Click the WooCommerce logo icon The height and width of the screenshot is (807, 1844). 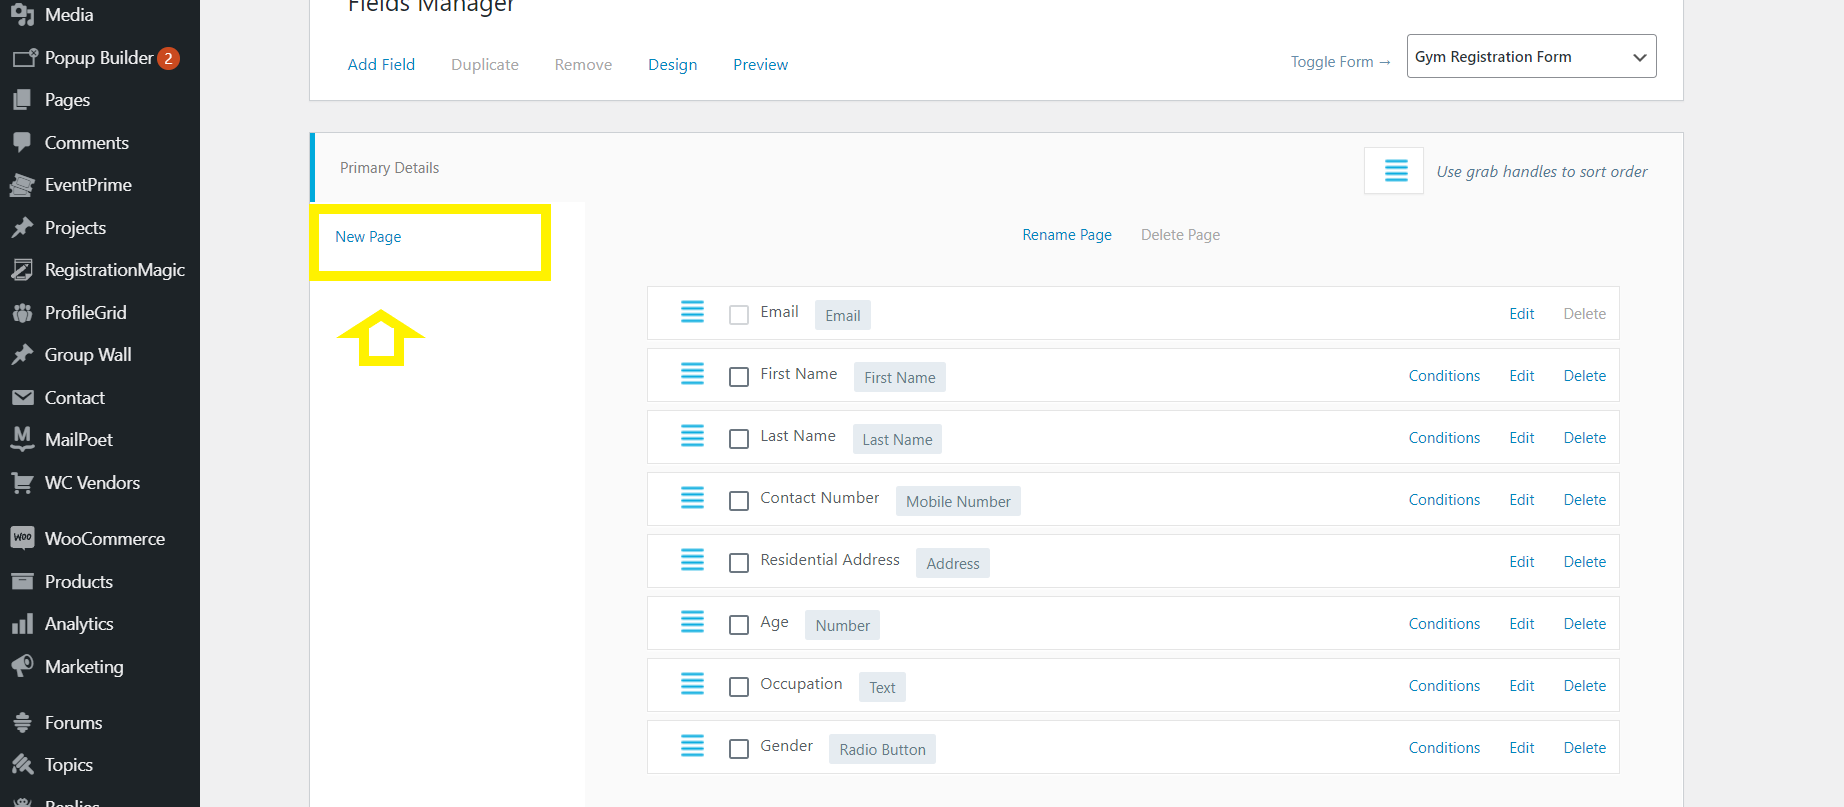tap(22, 538)
